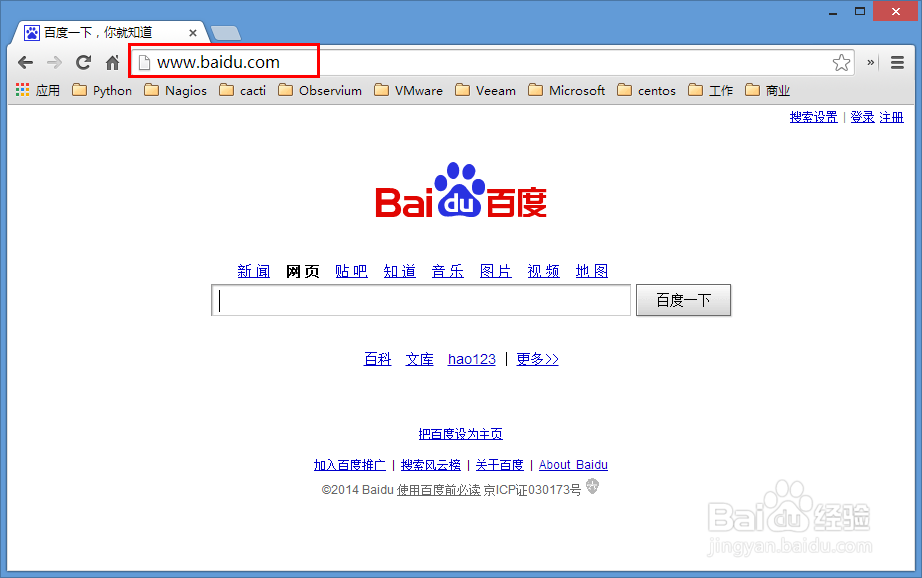The image size is (922, 578).
Task: Close the 百度一下 browser tab
Action: coord(192,33)
